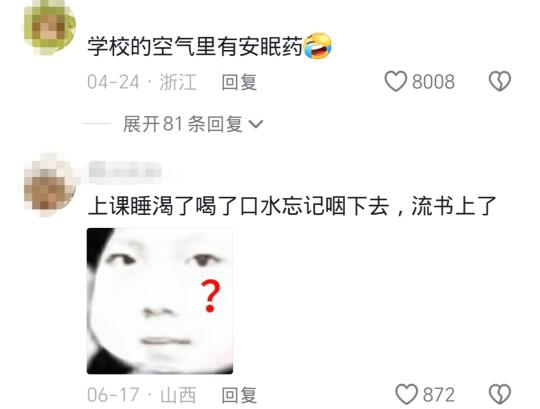540x409 pixels.
Task: Tap the red question mark on the meme
Action: [210, 296]
